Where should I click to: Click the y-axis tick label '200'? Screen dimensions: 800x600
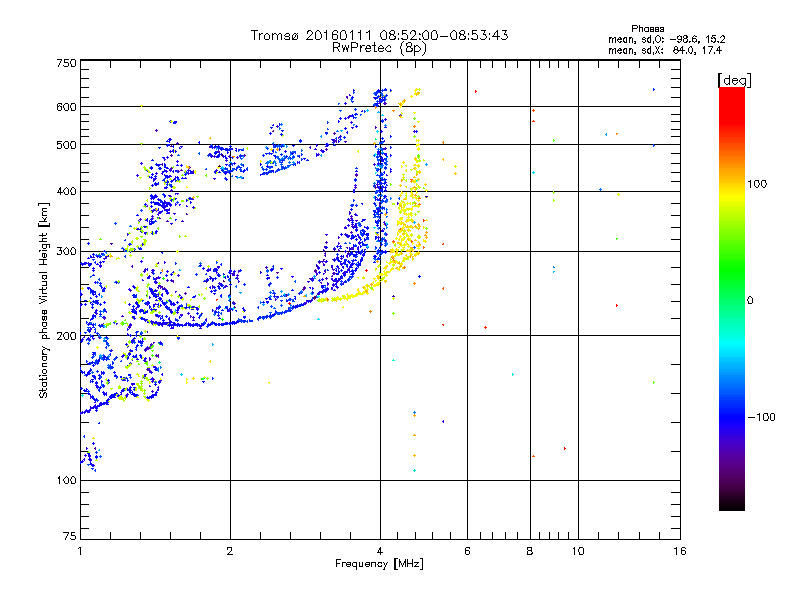coord(67,336)
